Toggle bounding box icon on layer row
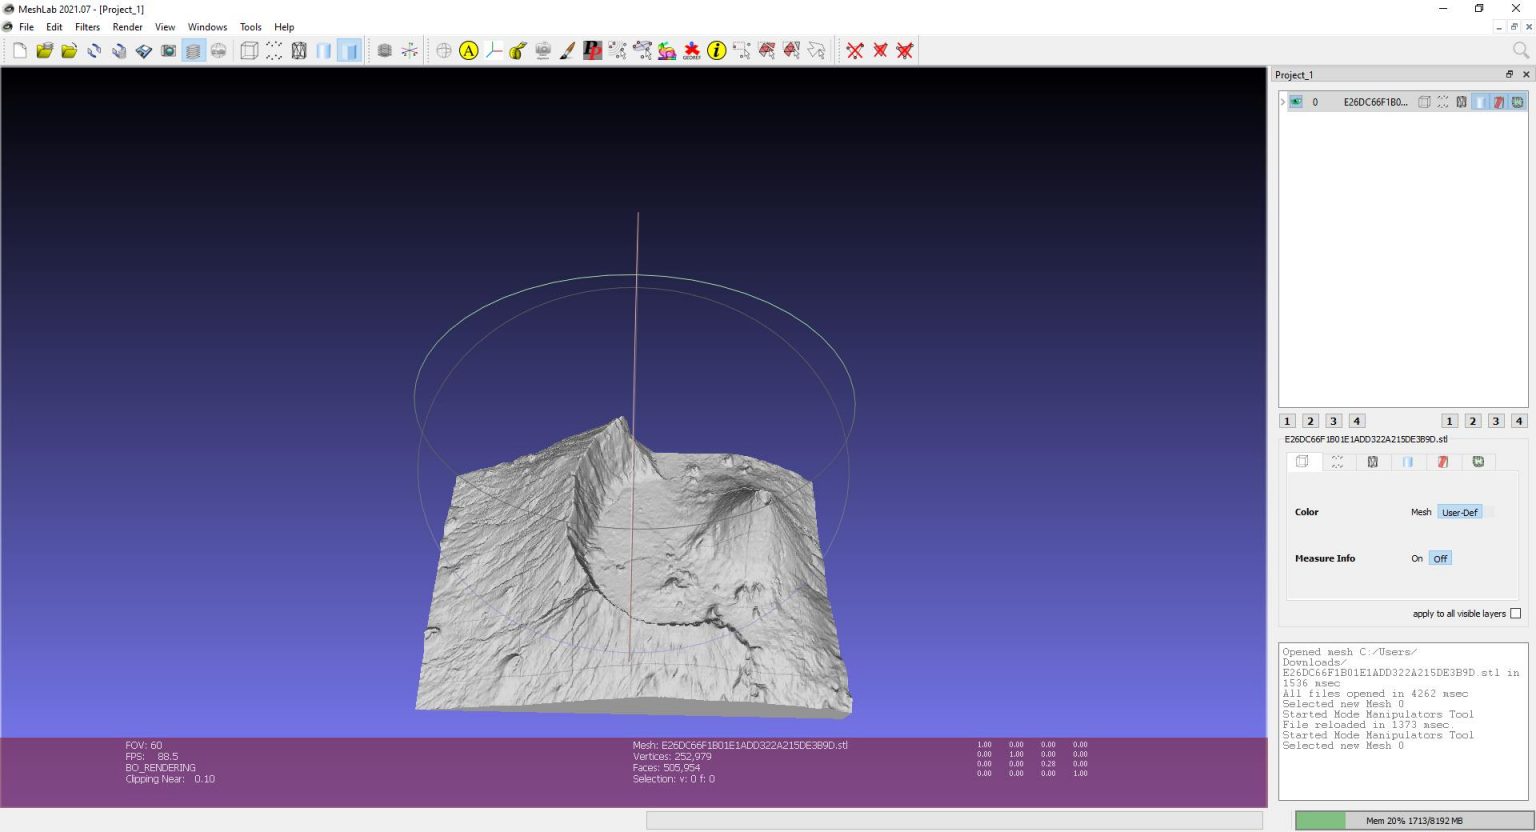 click(x=1424, y=102)
